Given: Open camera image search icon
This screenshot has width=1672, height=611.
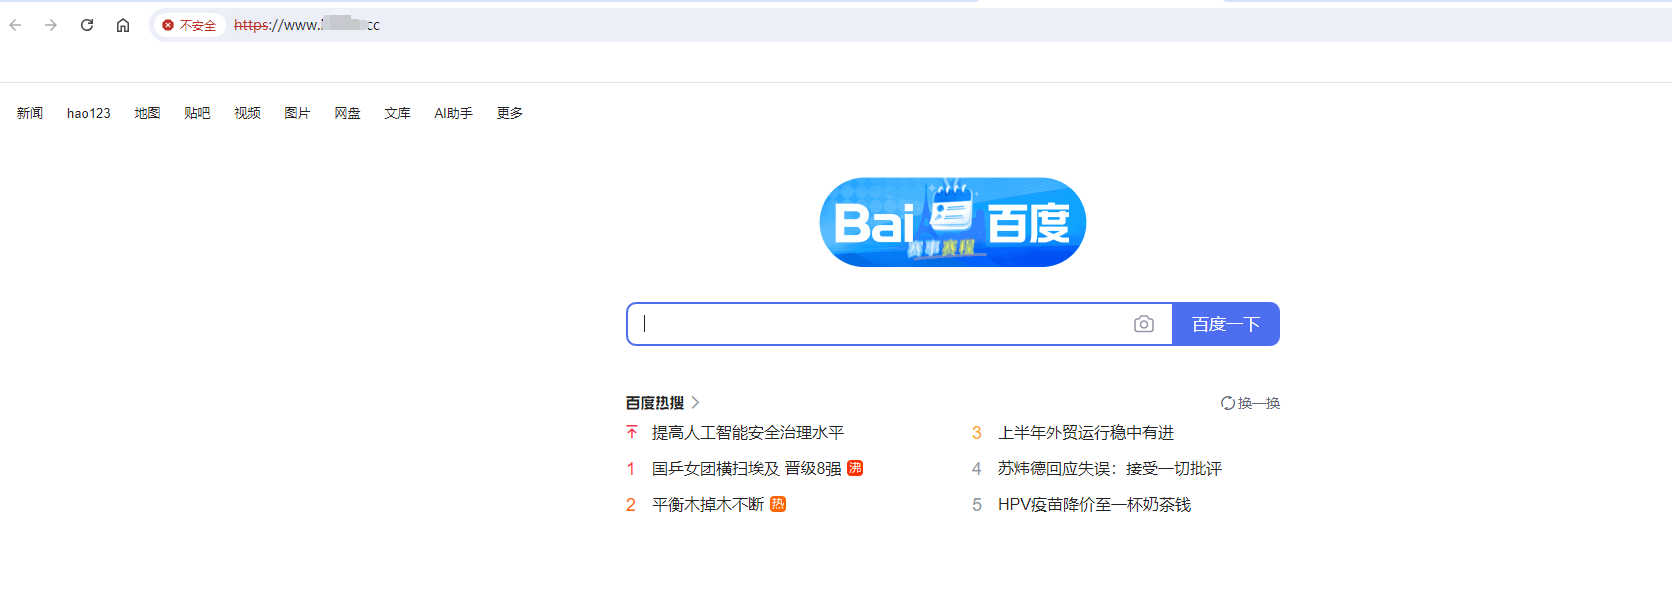Looking at the screenshot, I should (x=1144, y=324).
